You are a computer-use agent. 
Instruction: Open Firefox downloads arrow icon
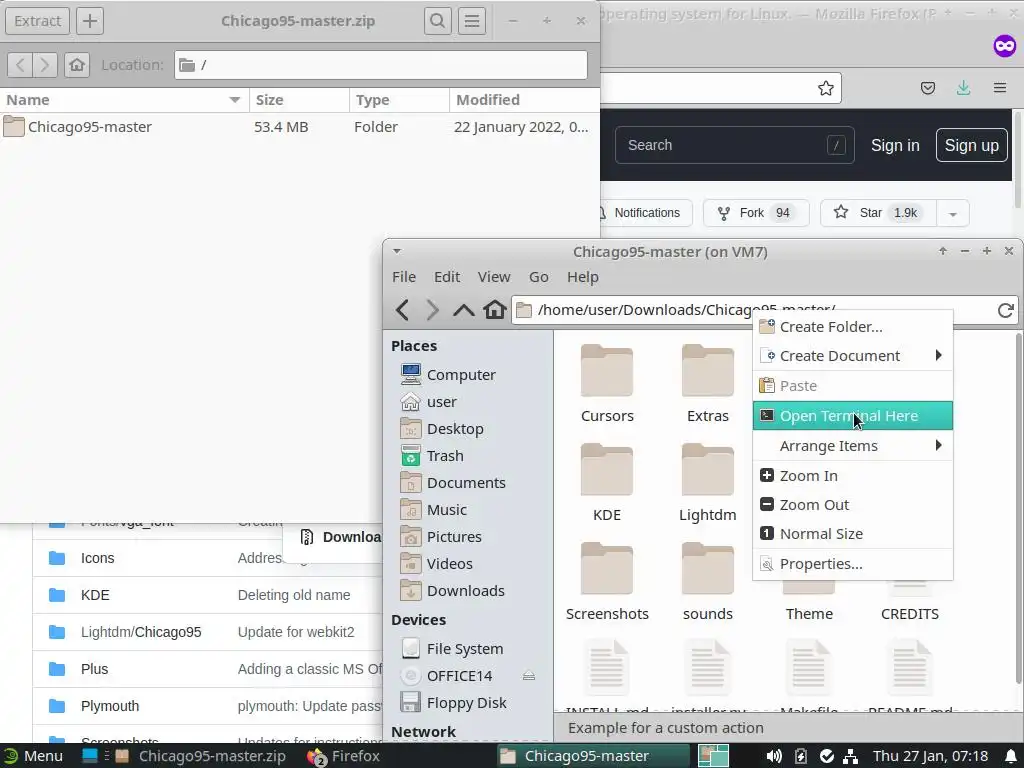coord(963,88)
